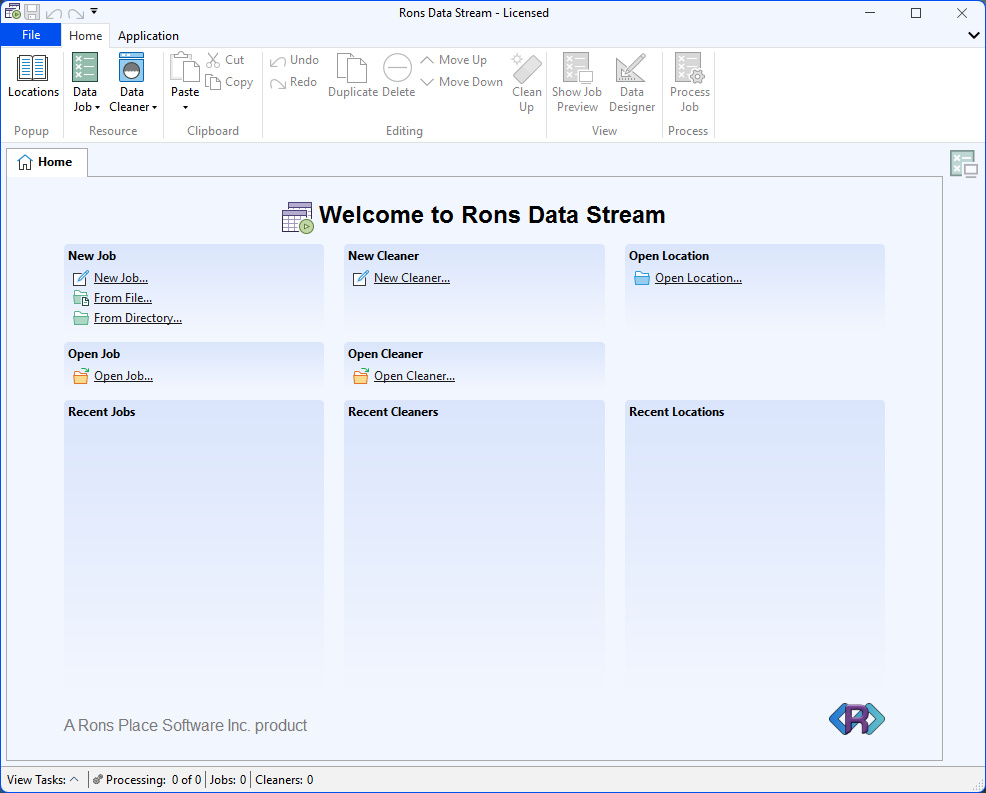Click the Data Cleaner ribbon icon
This screenshot has height=793, width=986.
pos(131,69)
